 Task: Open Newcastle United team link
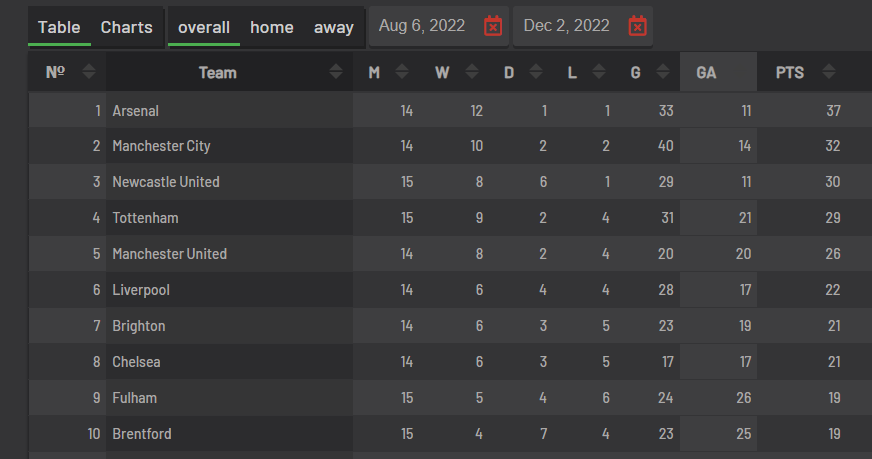[x=166, y=182]
